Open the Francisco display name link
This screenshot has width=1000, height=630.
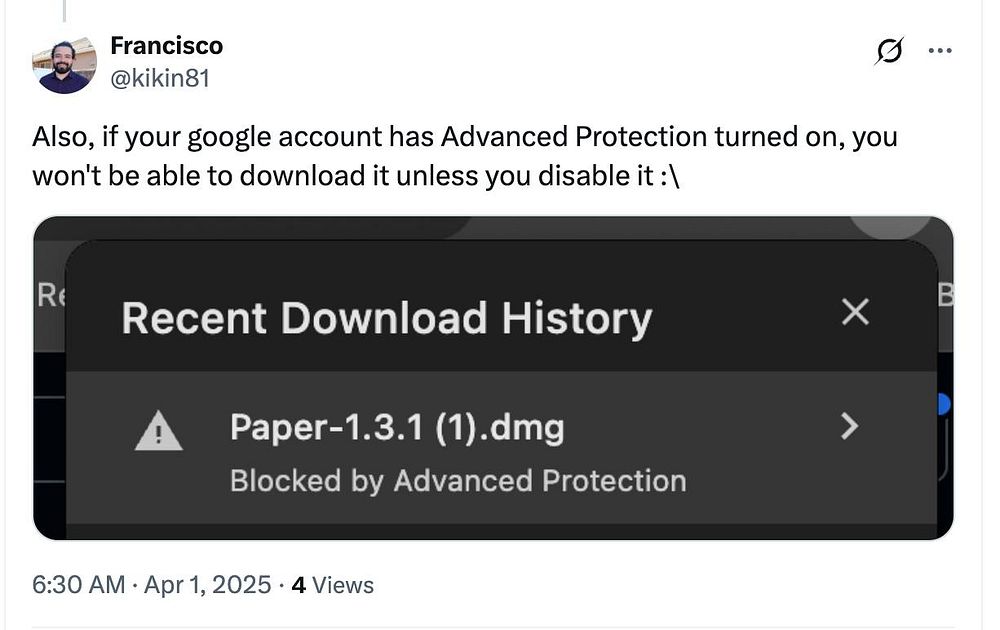coord(166,46)
